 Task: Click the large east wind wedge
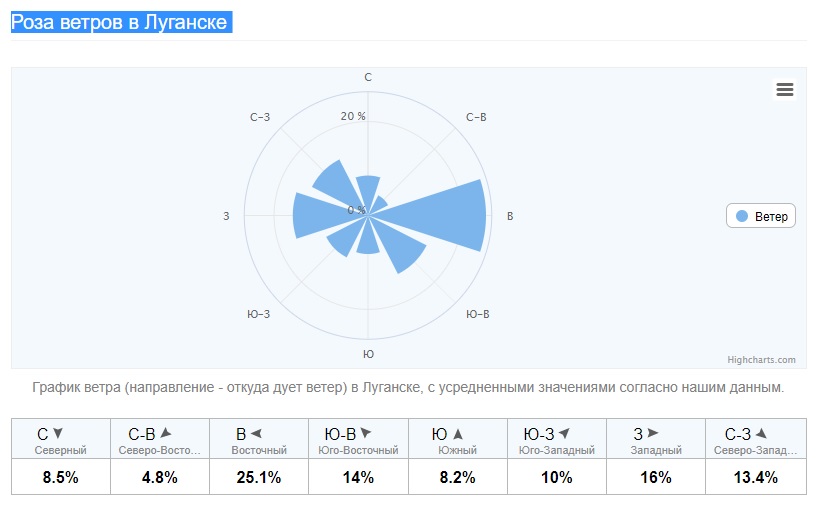tap(450, 215)
